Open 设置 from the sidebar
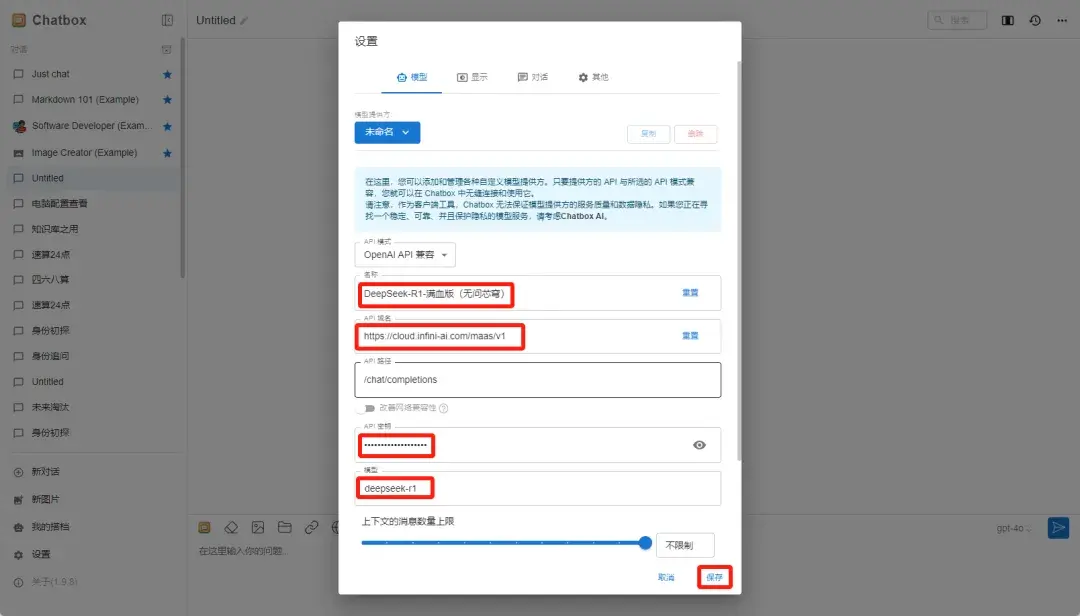The height and width of the screenshot is (616, 1080). pyautogui.click(x=40, y=554)
